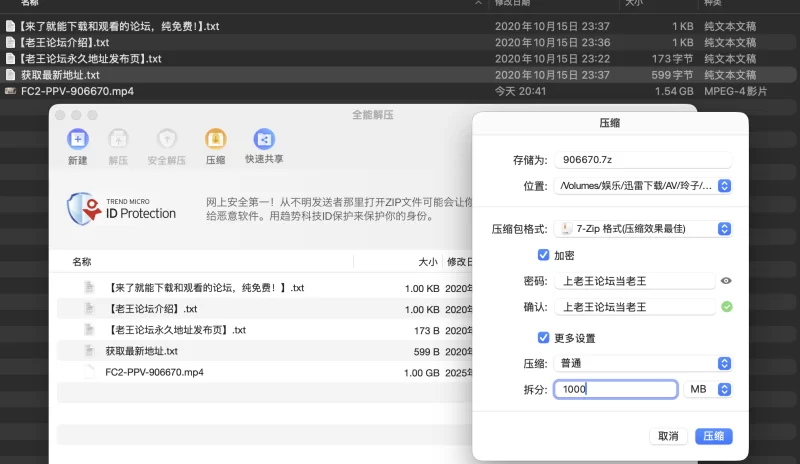
Task: Click the 取消 (Cancel) button
Action: pyautogui.click(x=667, y=436)
